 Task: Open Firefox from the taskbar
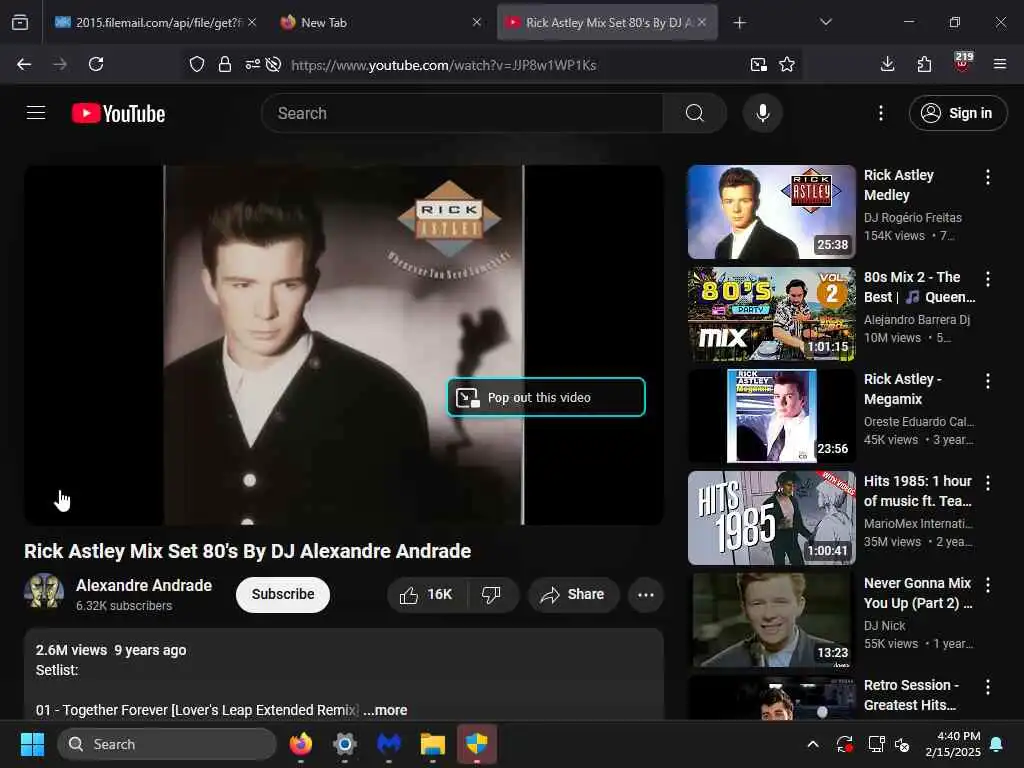point(300,744)
